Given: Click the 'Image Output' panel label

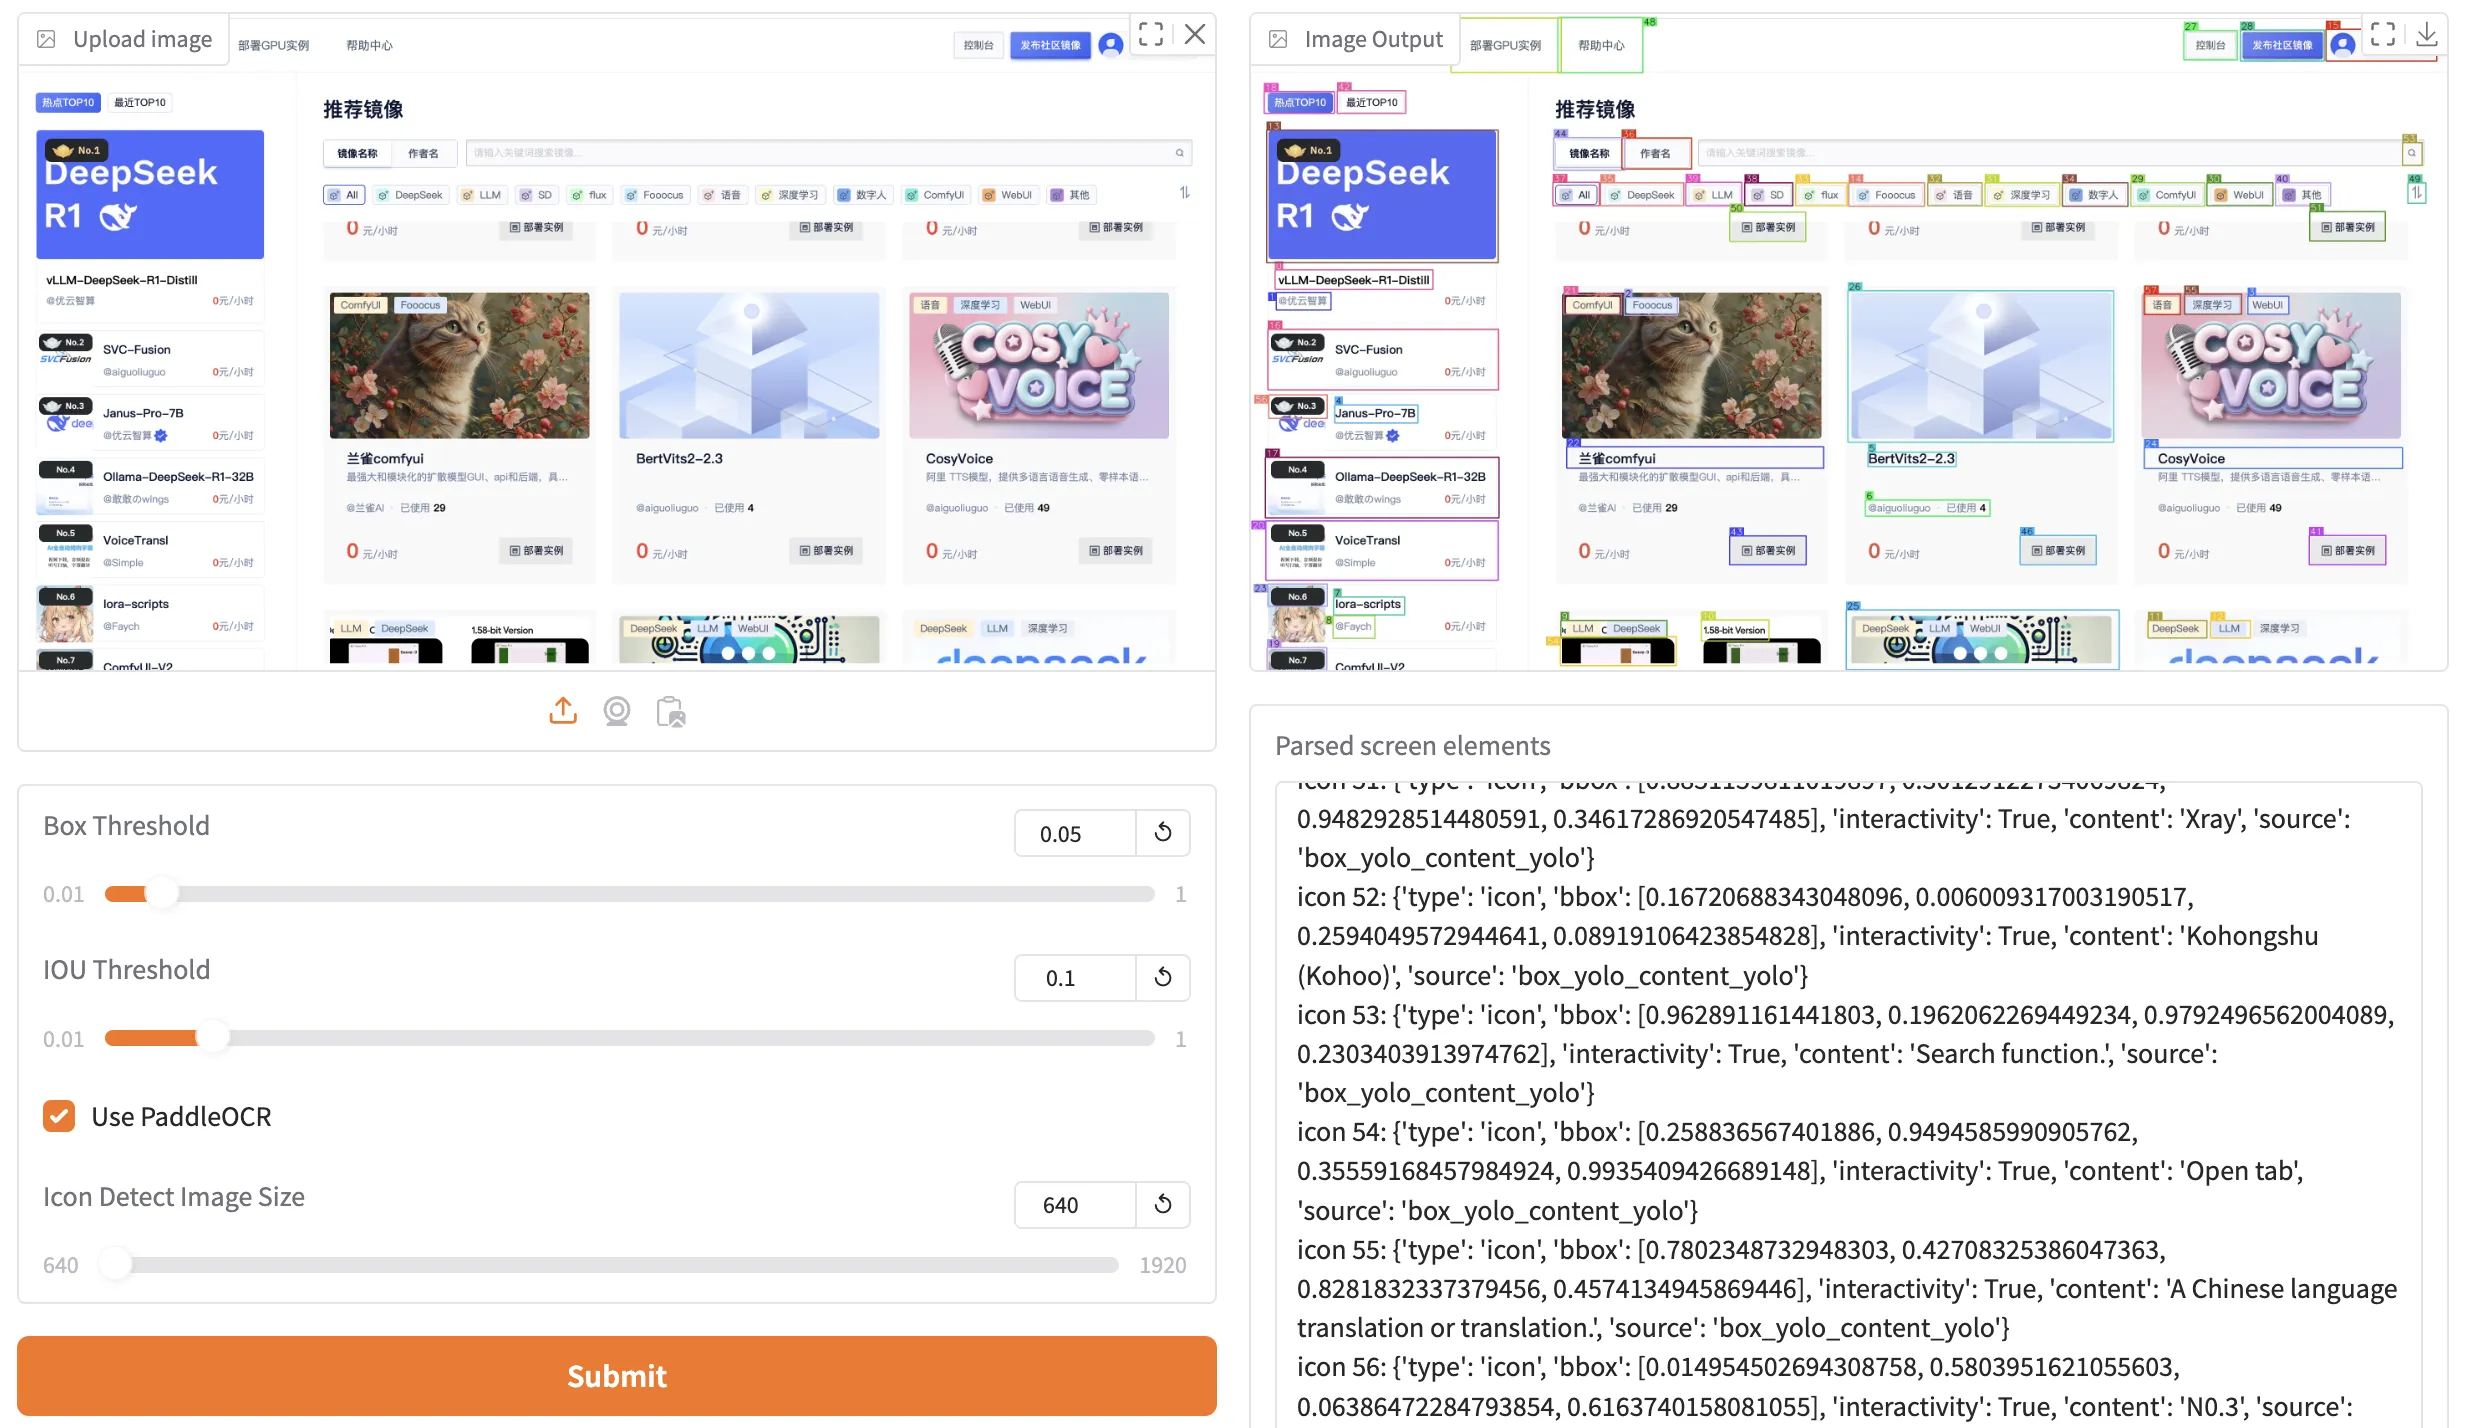Looking at the screenshot, I should point(1373,39).
